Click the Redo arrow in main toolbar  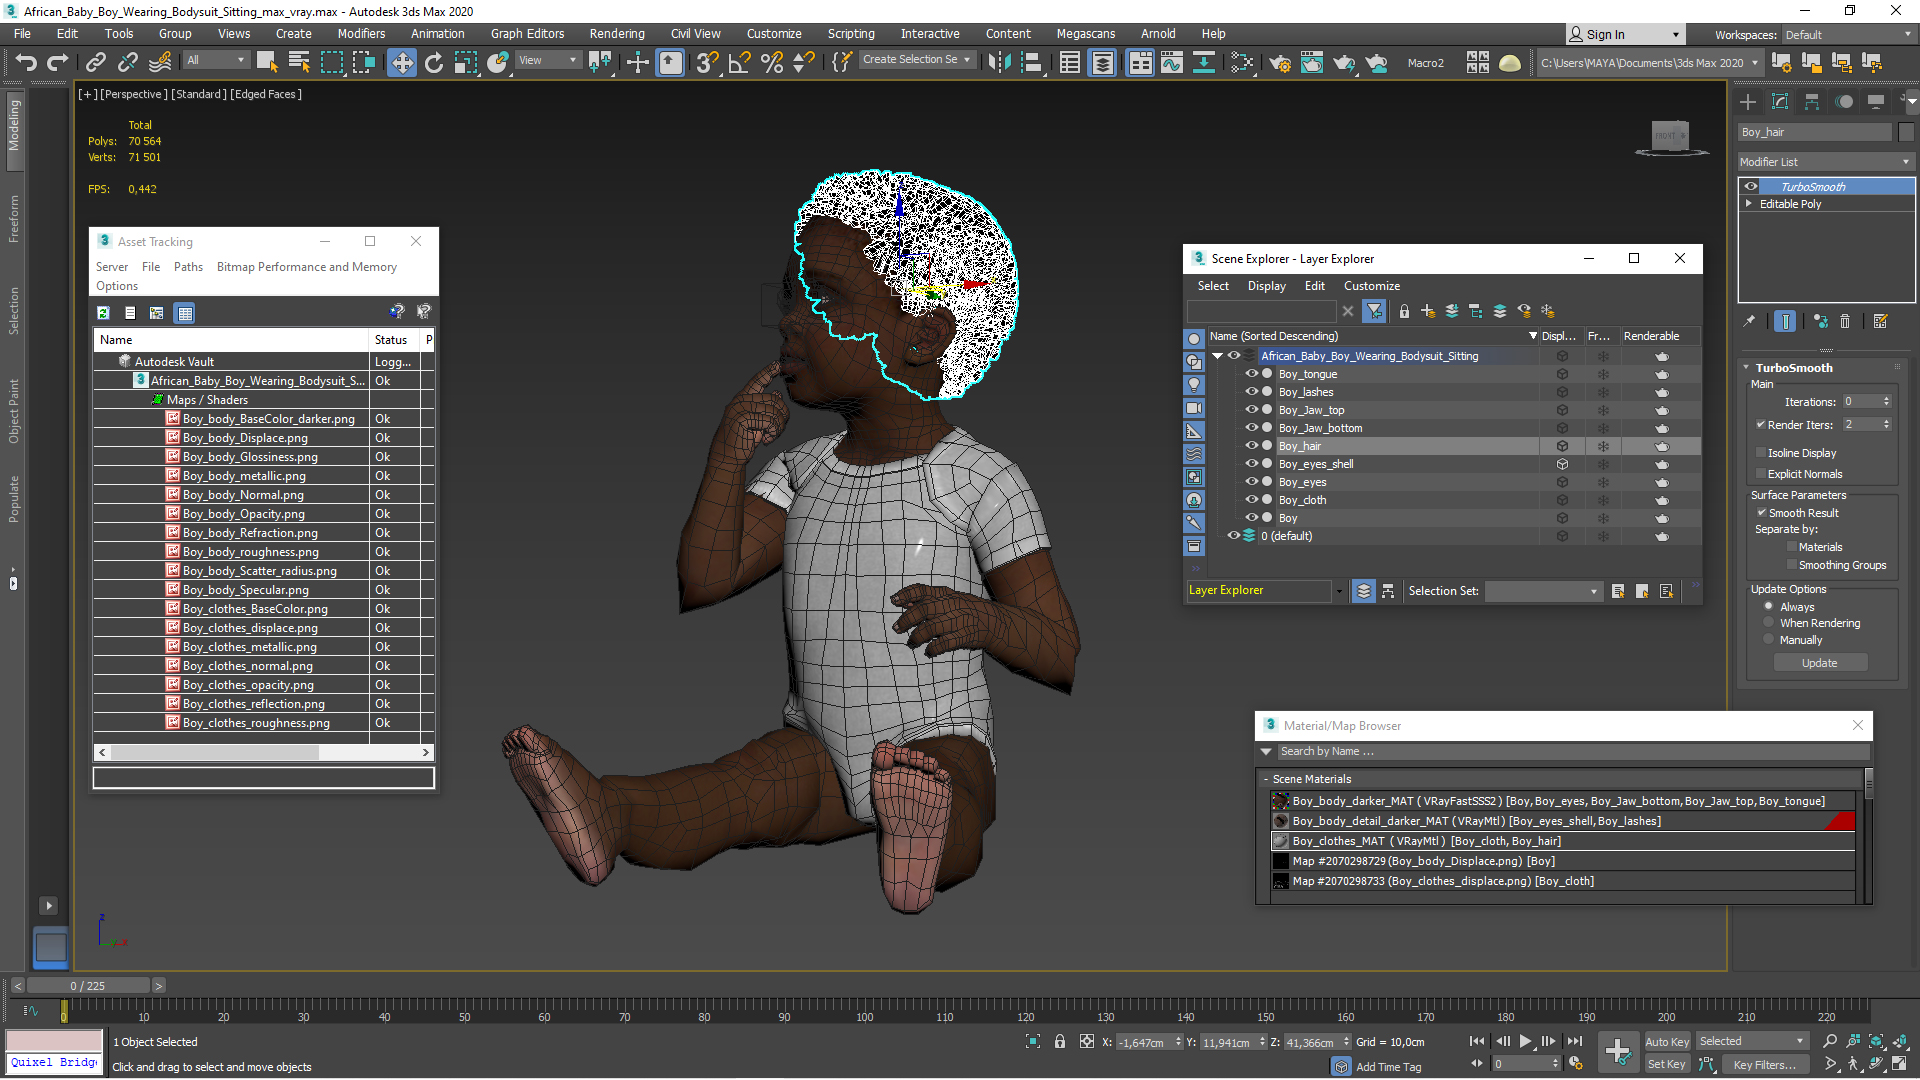point(58,63)
